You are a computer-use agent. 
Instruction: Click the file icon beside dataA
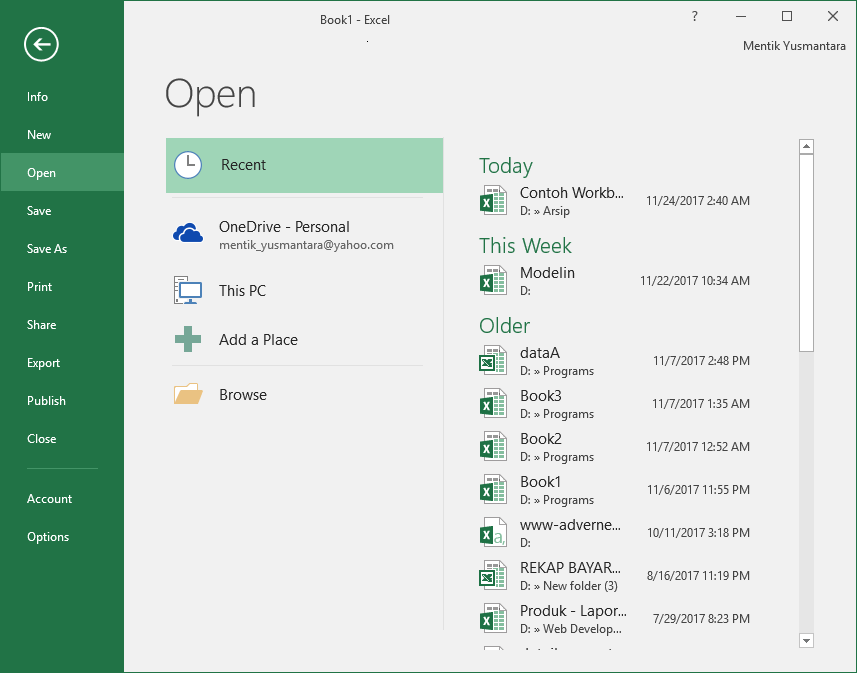(x=493, y=360)
